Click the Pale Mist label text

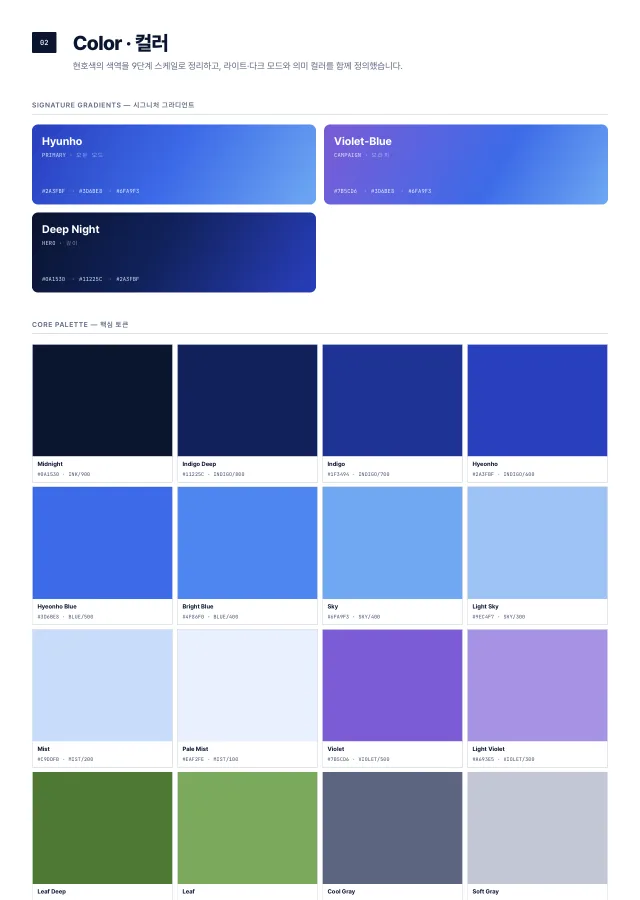point(195,748)
